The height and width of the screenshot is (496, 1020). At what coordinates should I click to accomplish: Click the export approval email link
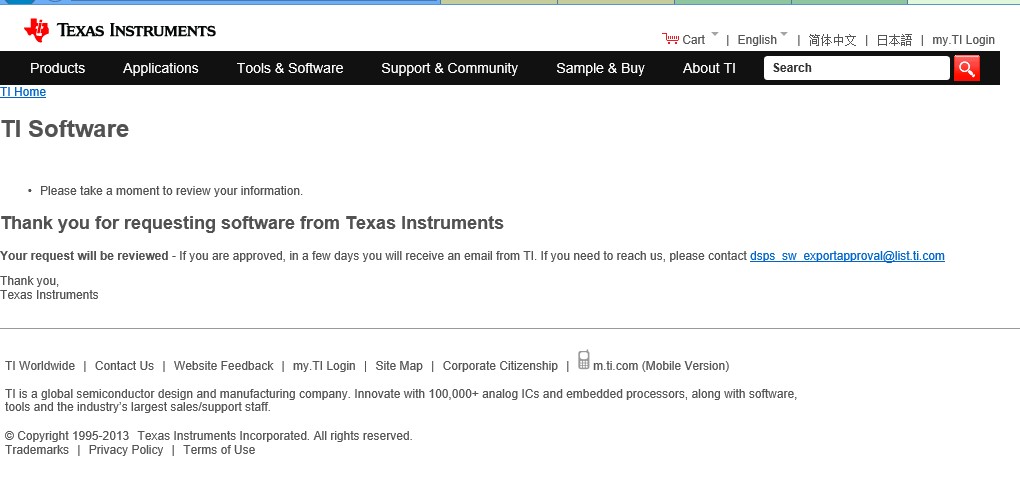[847, 256]
